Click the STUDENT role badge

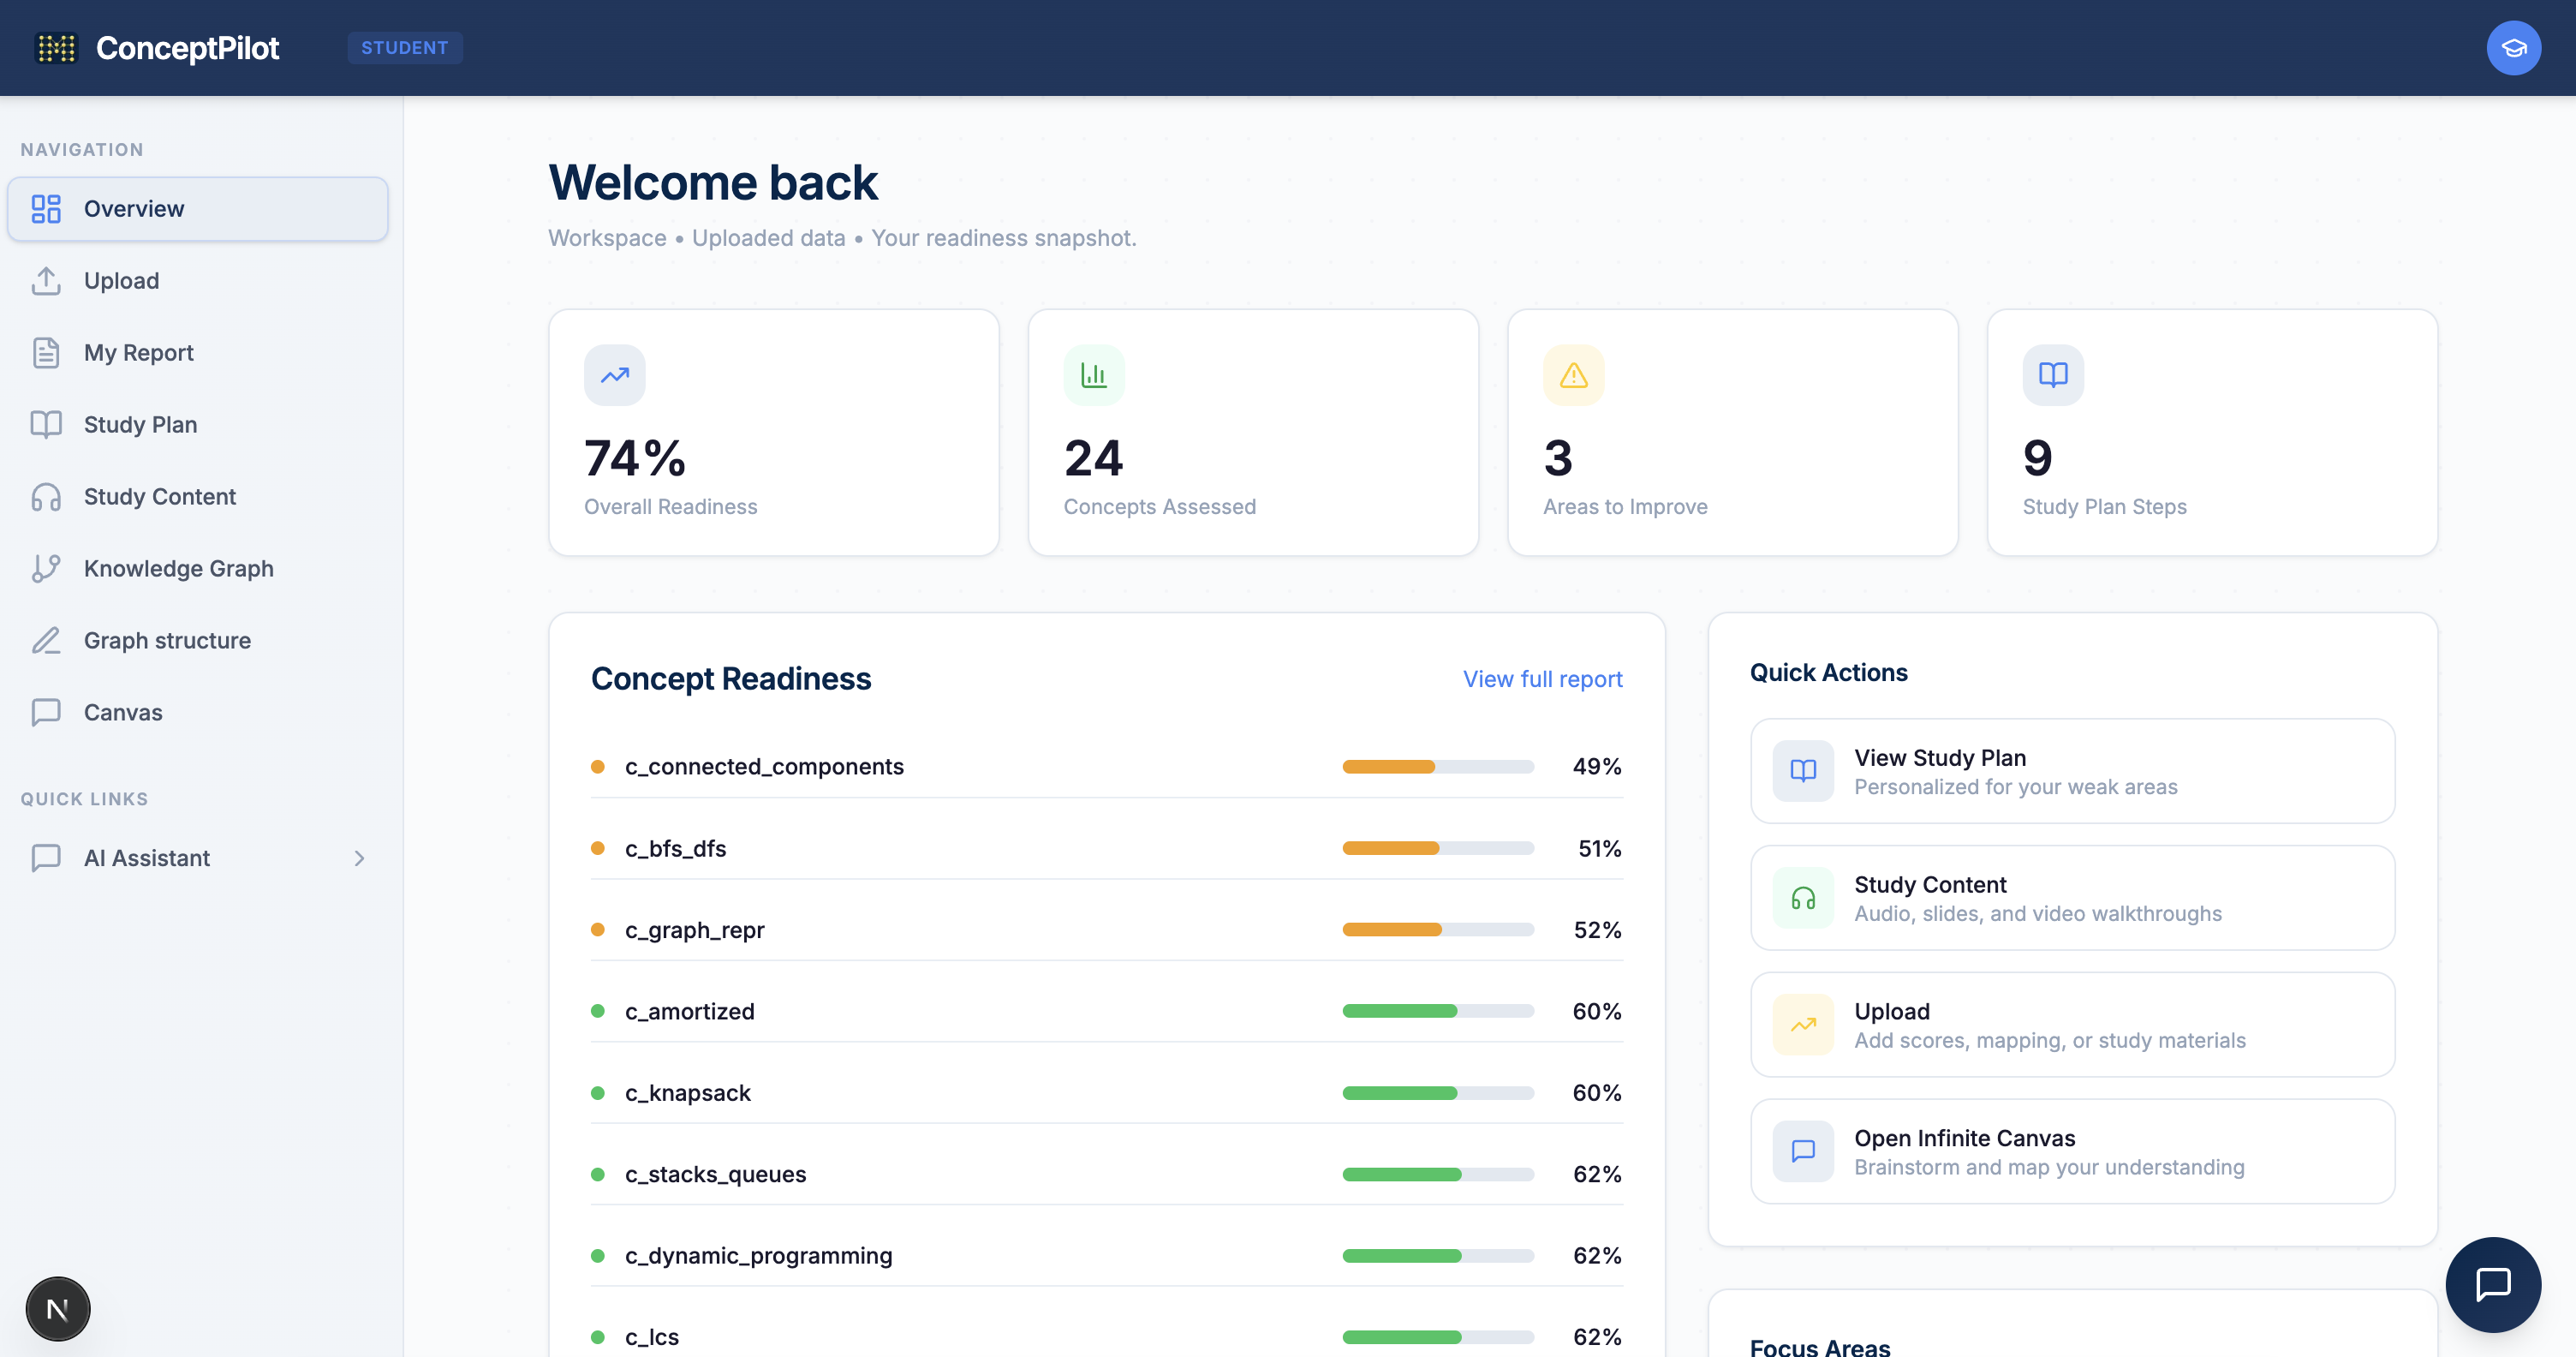pos(404,48)
